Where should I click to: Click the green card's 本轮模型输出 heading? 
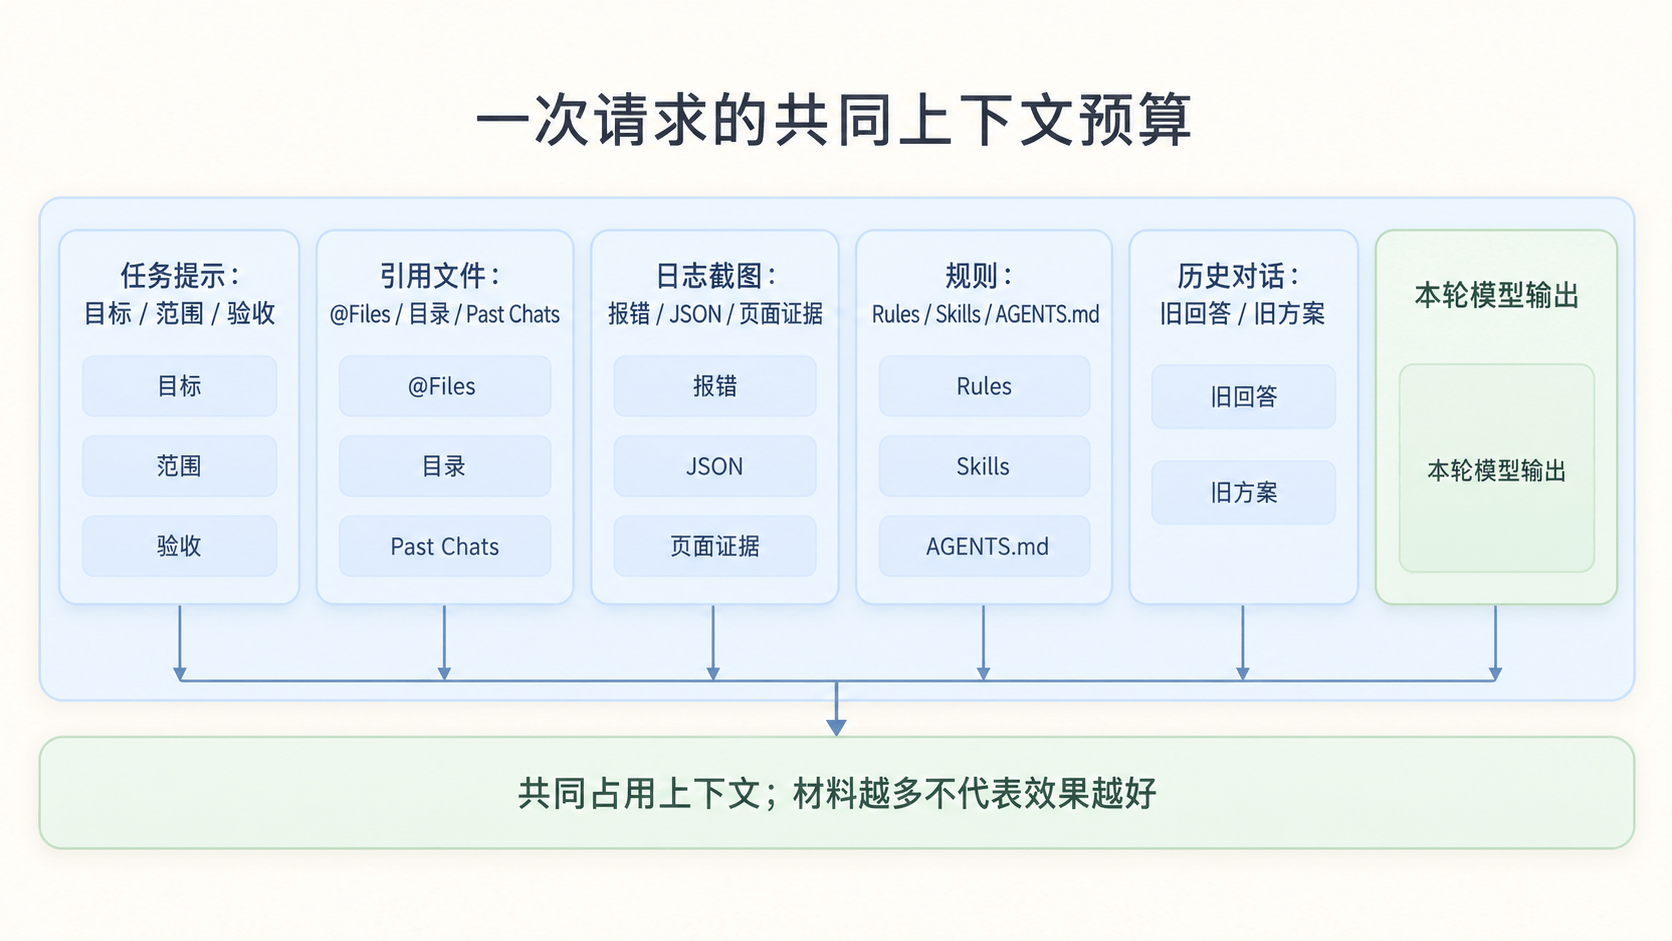[x=1496, y=295]
